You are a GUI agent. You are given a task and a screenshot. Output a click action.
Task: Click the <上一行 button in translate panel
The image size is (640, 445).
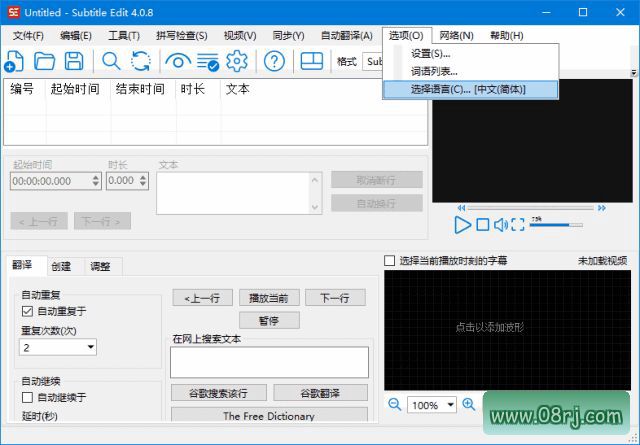(x=202, y=298)
